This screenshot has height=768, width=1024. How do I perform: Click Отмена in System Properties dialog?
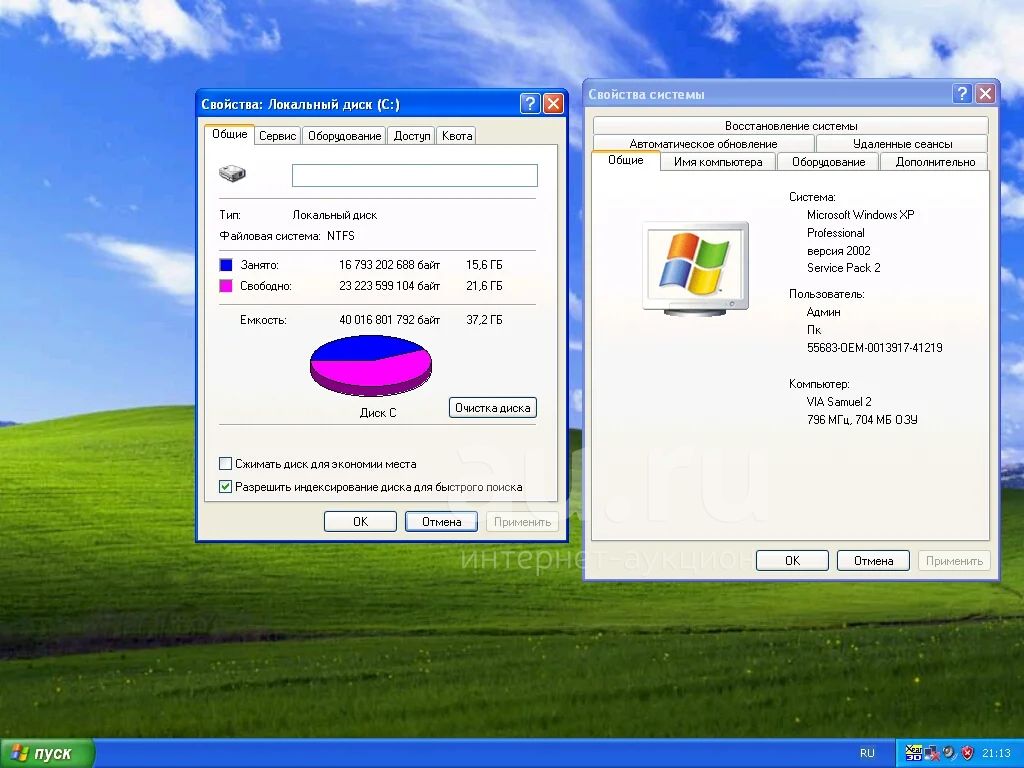[873, 560]
